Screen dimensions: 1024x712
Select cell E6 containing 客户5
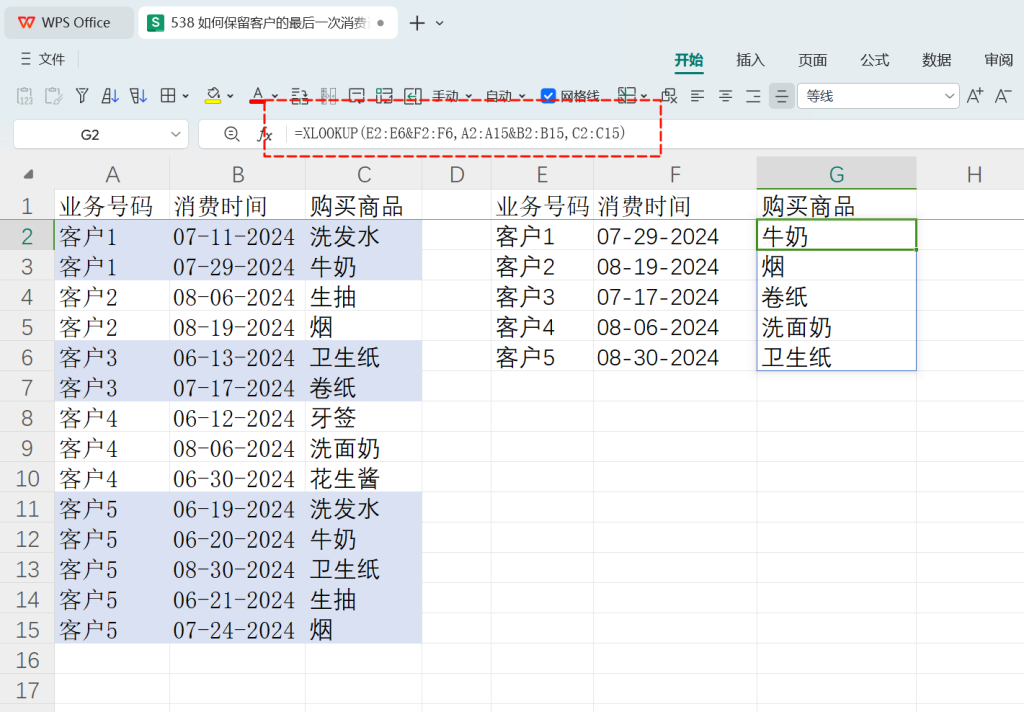tap(542, 357)
